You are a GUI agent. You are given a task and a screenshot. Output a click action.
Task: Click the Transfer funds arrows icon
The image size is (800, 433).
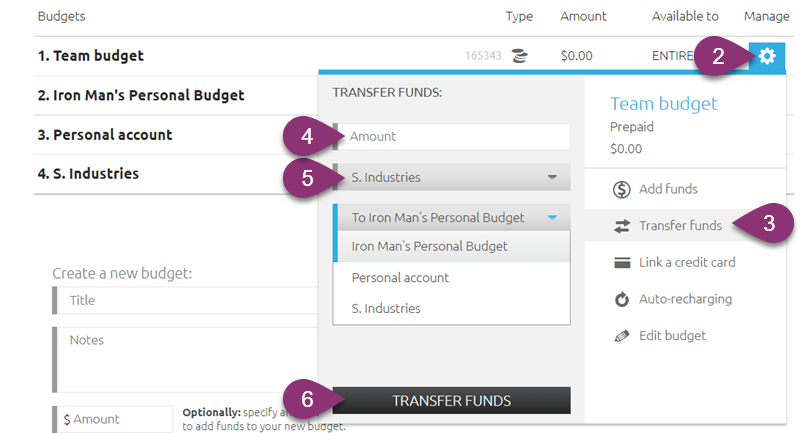pyautogui.click(x=621, y=226)
